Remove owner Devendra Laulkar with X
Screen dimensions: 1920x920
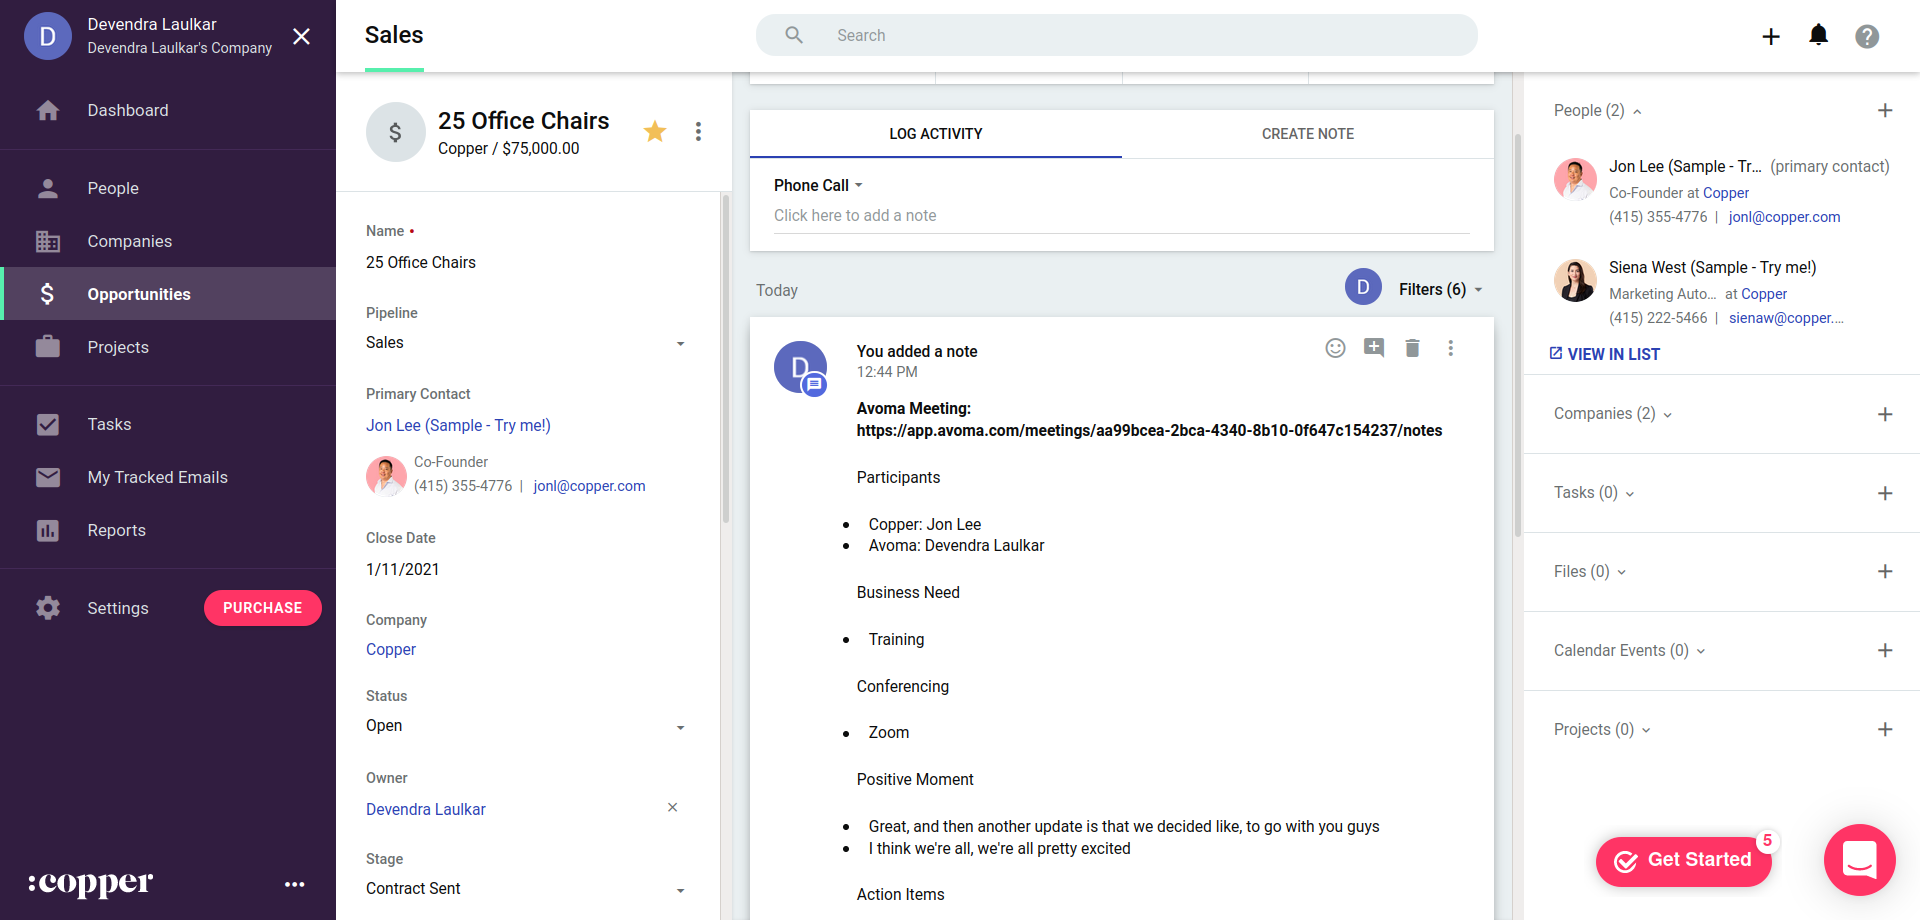[x=672, y=807]
